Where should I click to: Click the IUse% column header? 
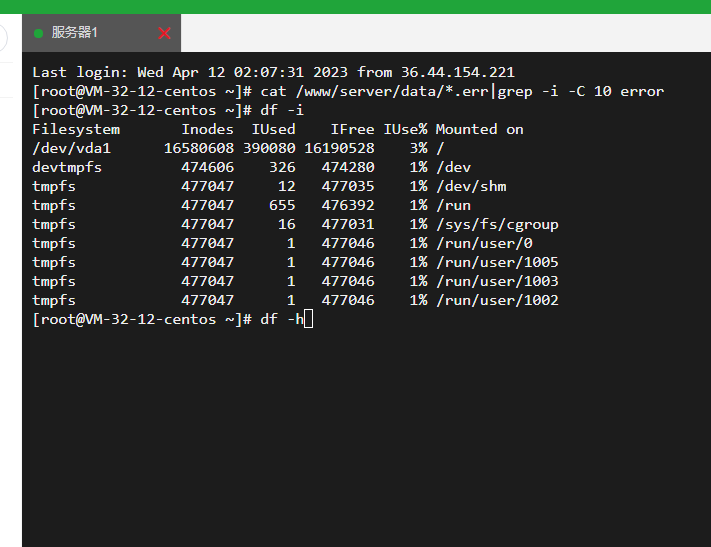(405, 129)
